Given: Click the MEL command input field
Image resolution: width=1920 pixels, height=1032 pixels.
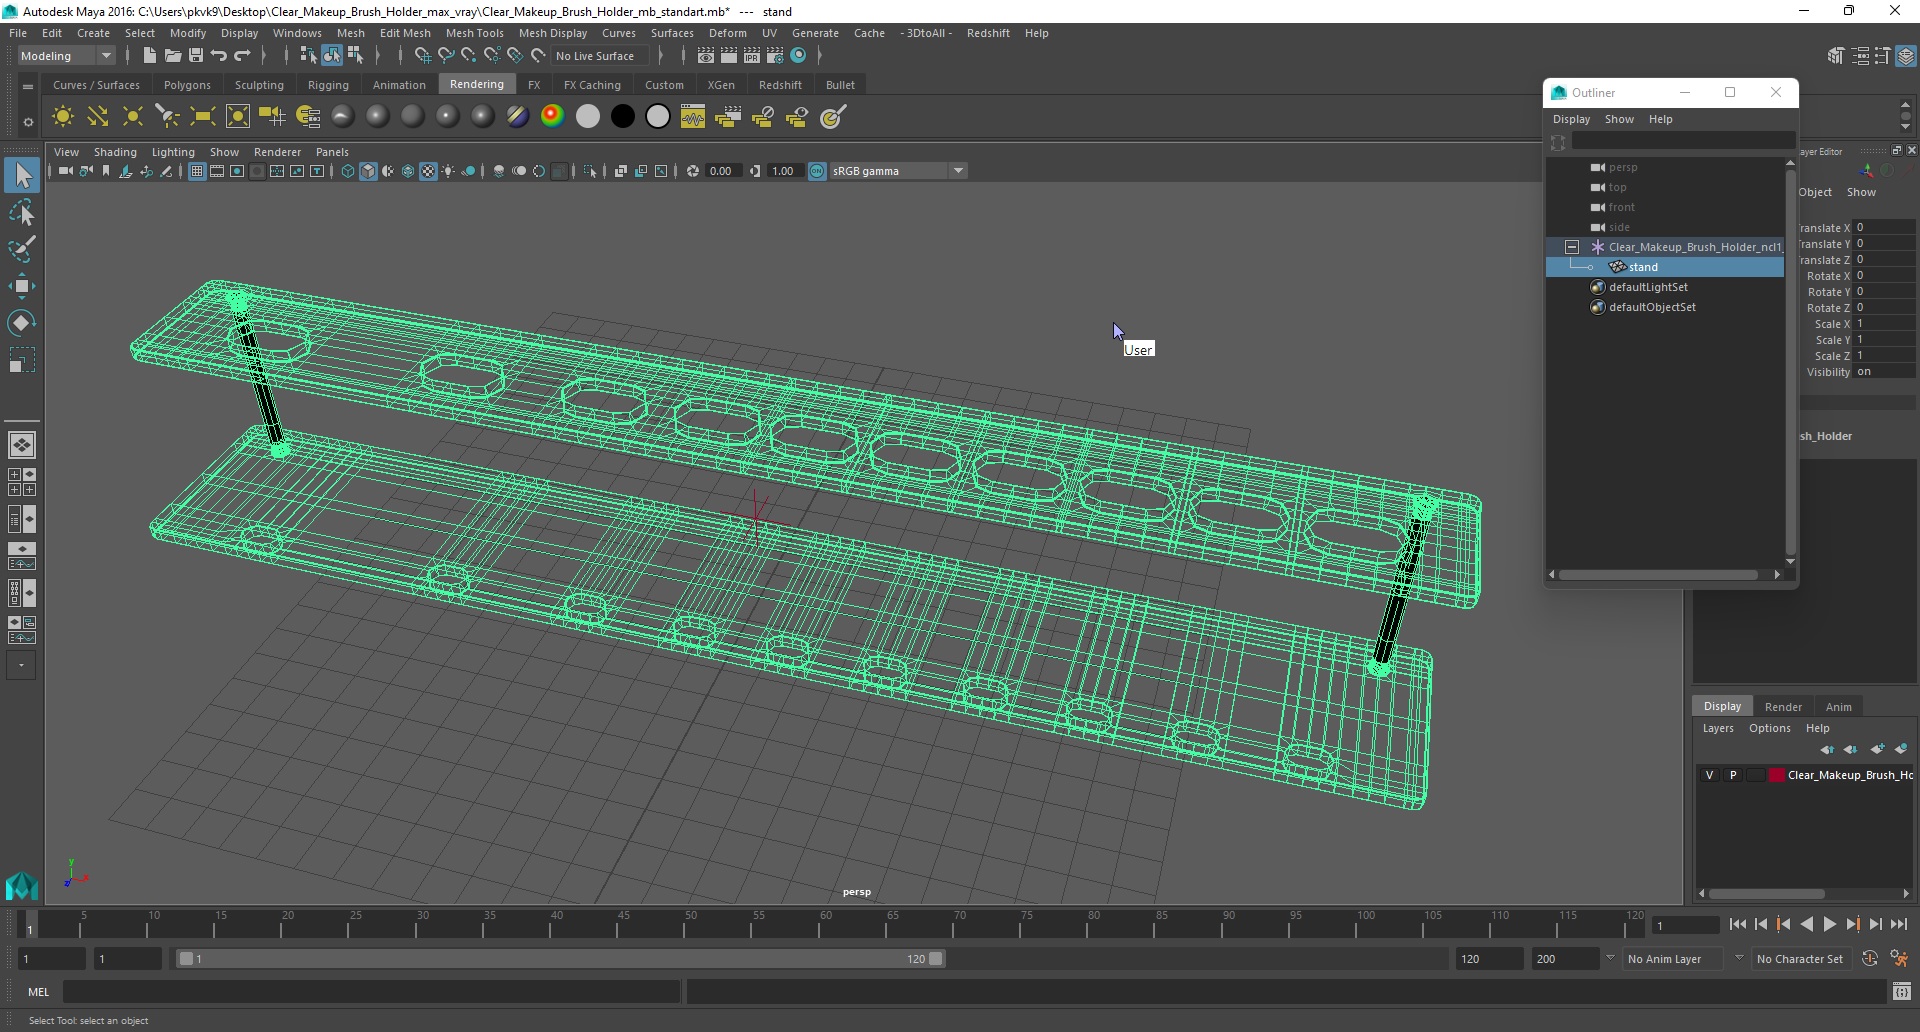Looking at the screenshot, I should [372, 992].
